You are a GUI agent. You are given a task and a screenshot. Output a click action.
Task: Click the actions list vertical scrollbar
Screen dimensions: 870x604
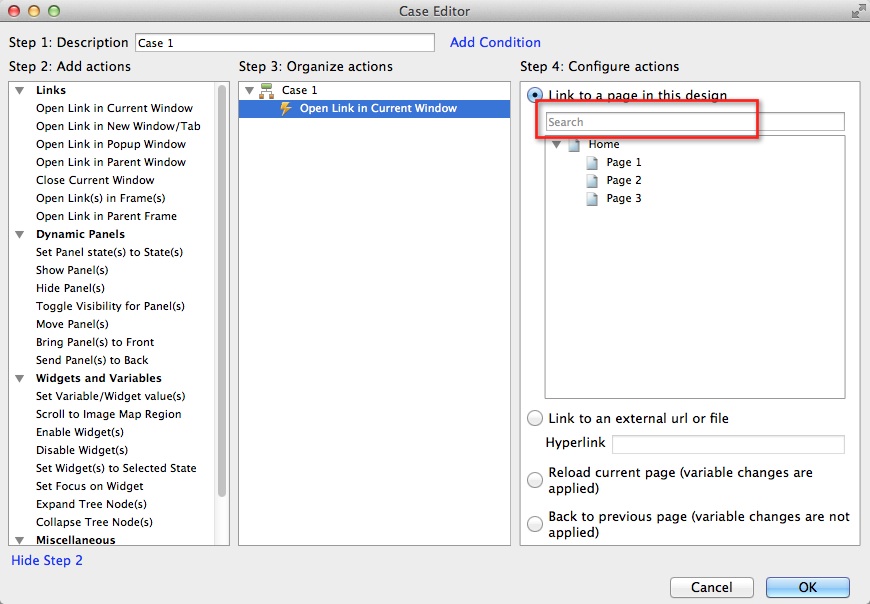point(222,300)
